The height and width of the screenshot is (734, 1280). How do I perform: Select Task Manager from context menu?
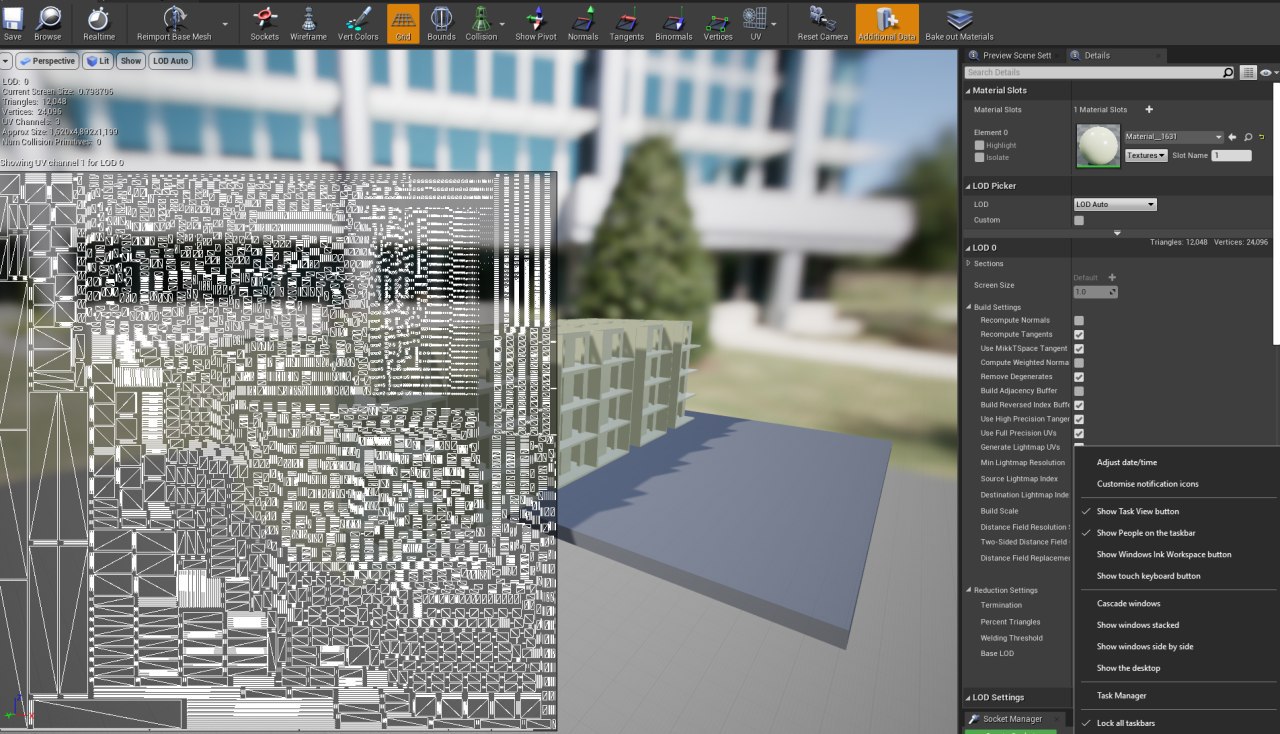tap(1121, 695)
